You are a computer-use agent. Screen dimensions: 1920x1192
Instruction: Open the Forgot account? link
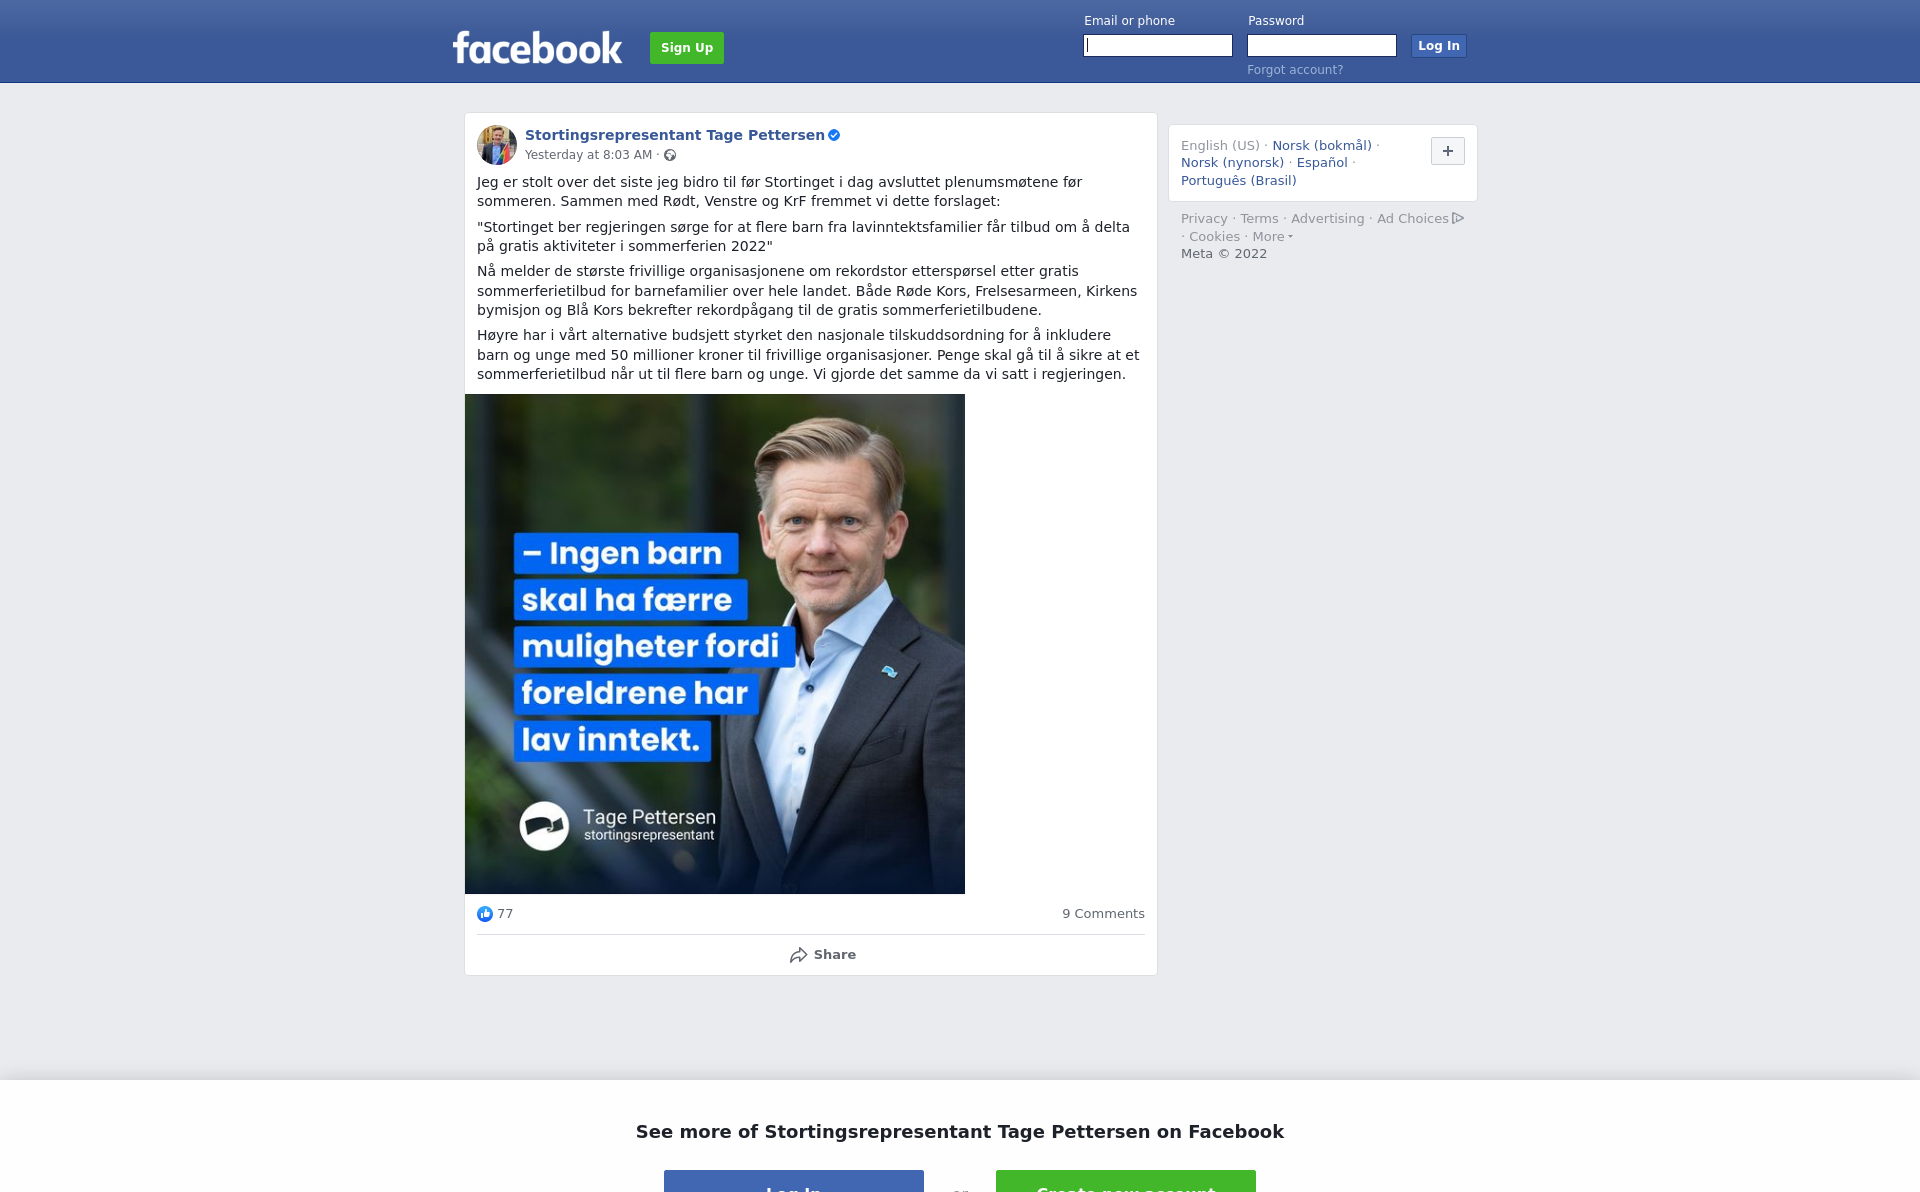point(1295,70)
